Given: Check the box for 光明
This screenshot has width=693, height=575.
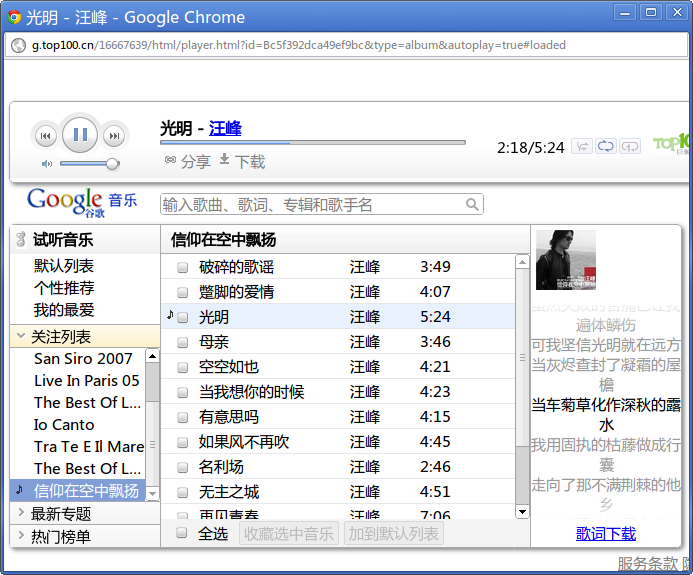Looking at the screenshot, I should [183, 317].
